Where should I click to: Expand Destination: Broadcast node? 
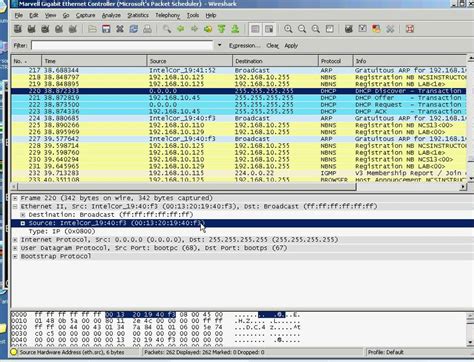(23, 215)
